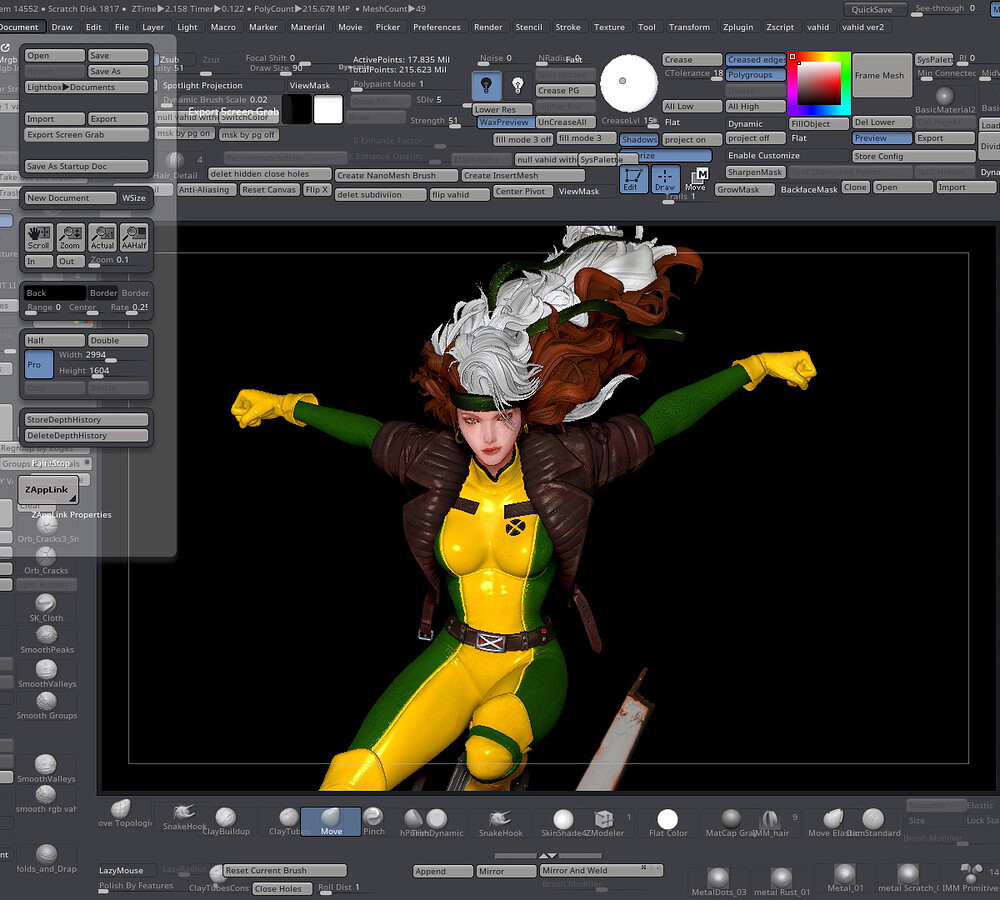Expand ZAppLink Properties section

click(x=71, y=514)
